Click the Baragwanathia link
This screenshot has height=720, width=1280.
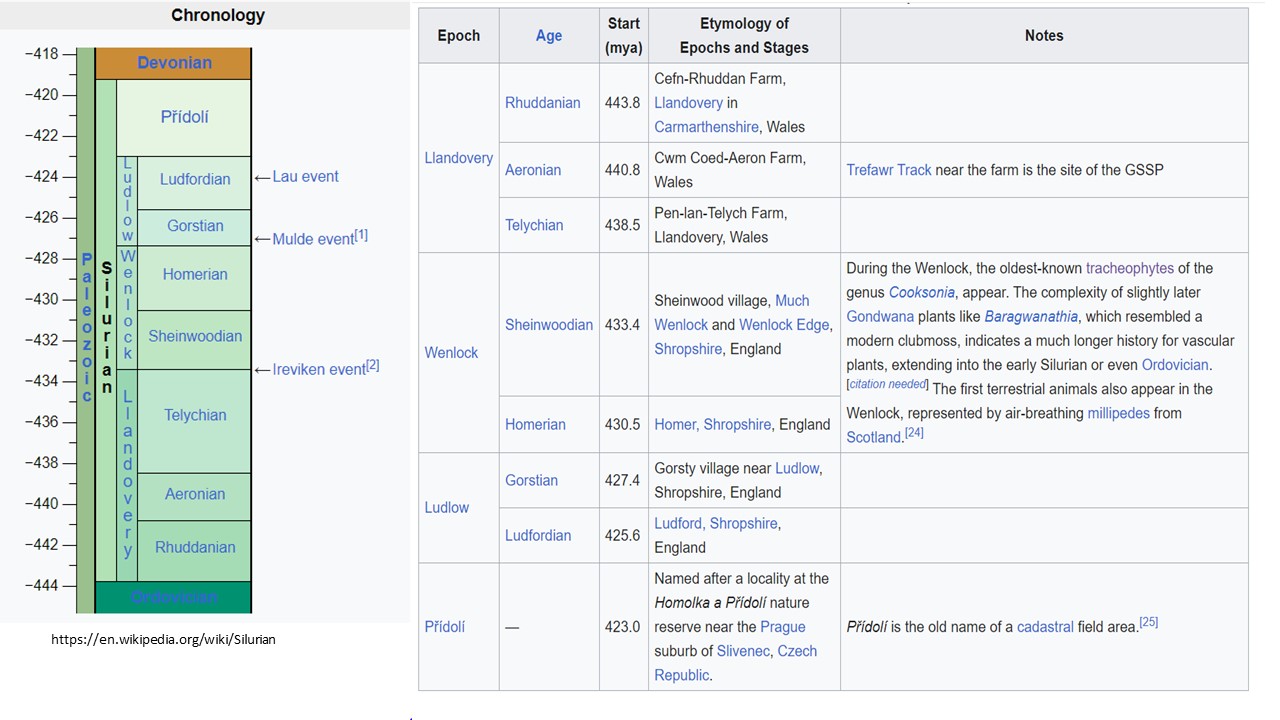pos(1030,317)
